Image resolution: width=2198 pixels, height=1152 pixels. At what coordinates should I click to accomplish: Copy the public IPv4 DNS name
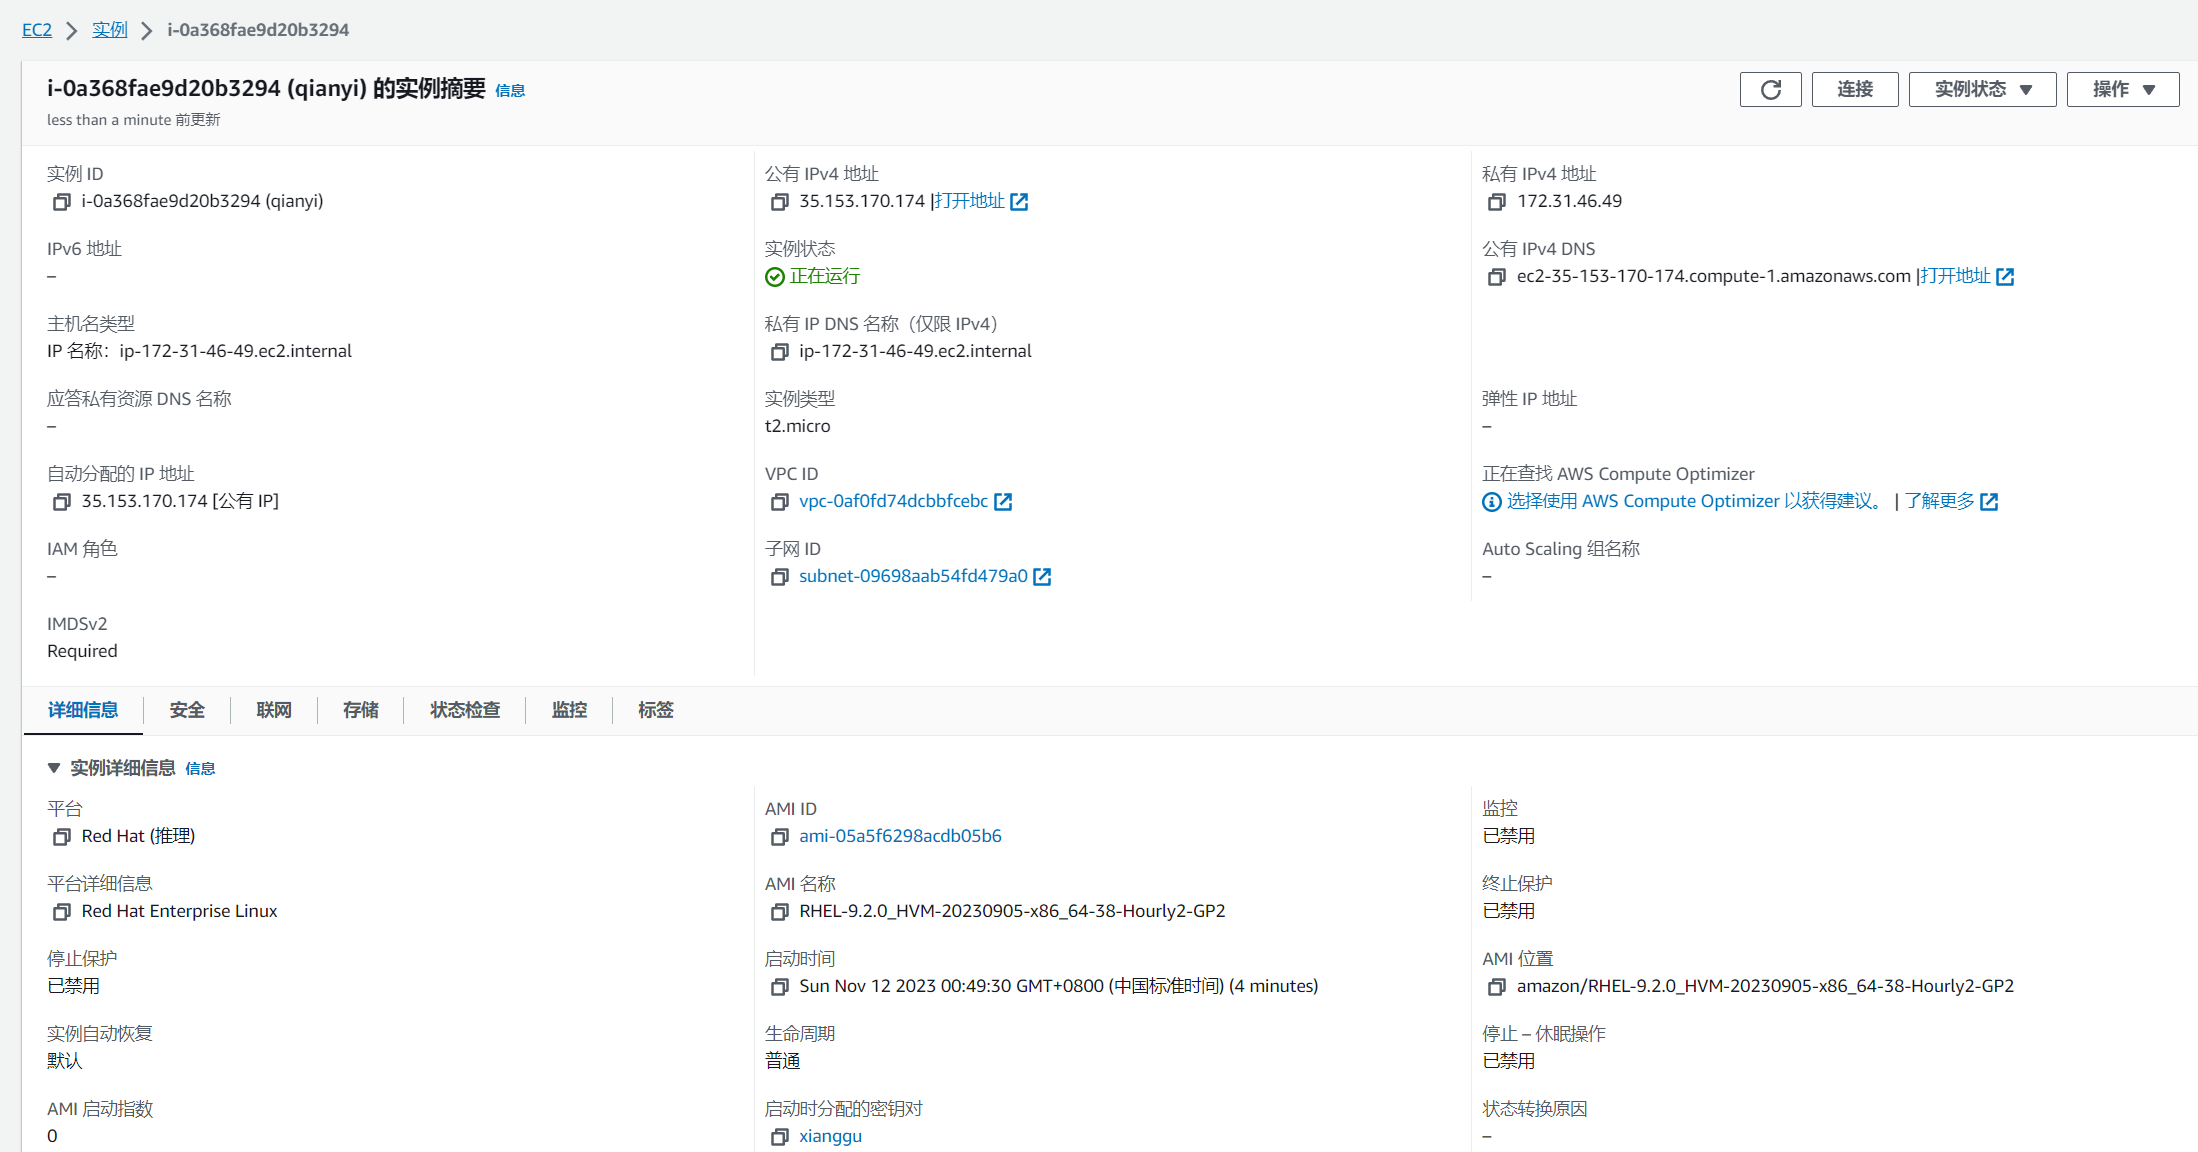tap(1497, 277)
